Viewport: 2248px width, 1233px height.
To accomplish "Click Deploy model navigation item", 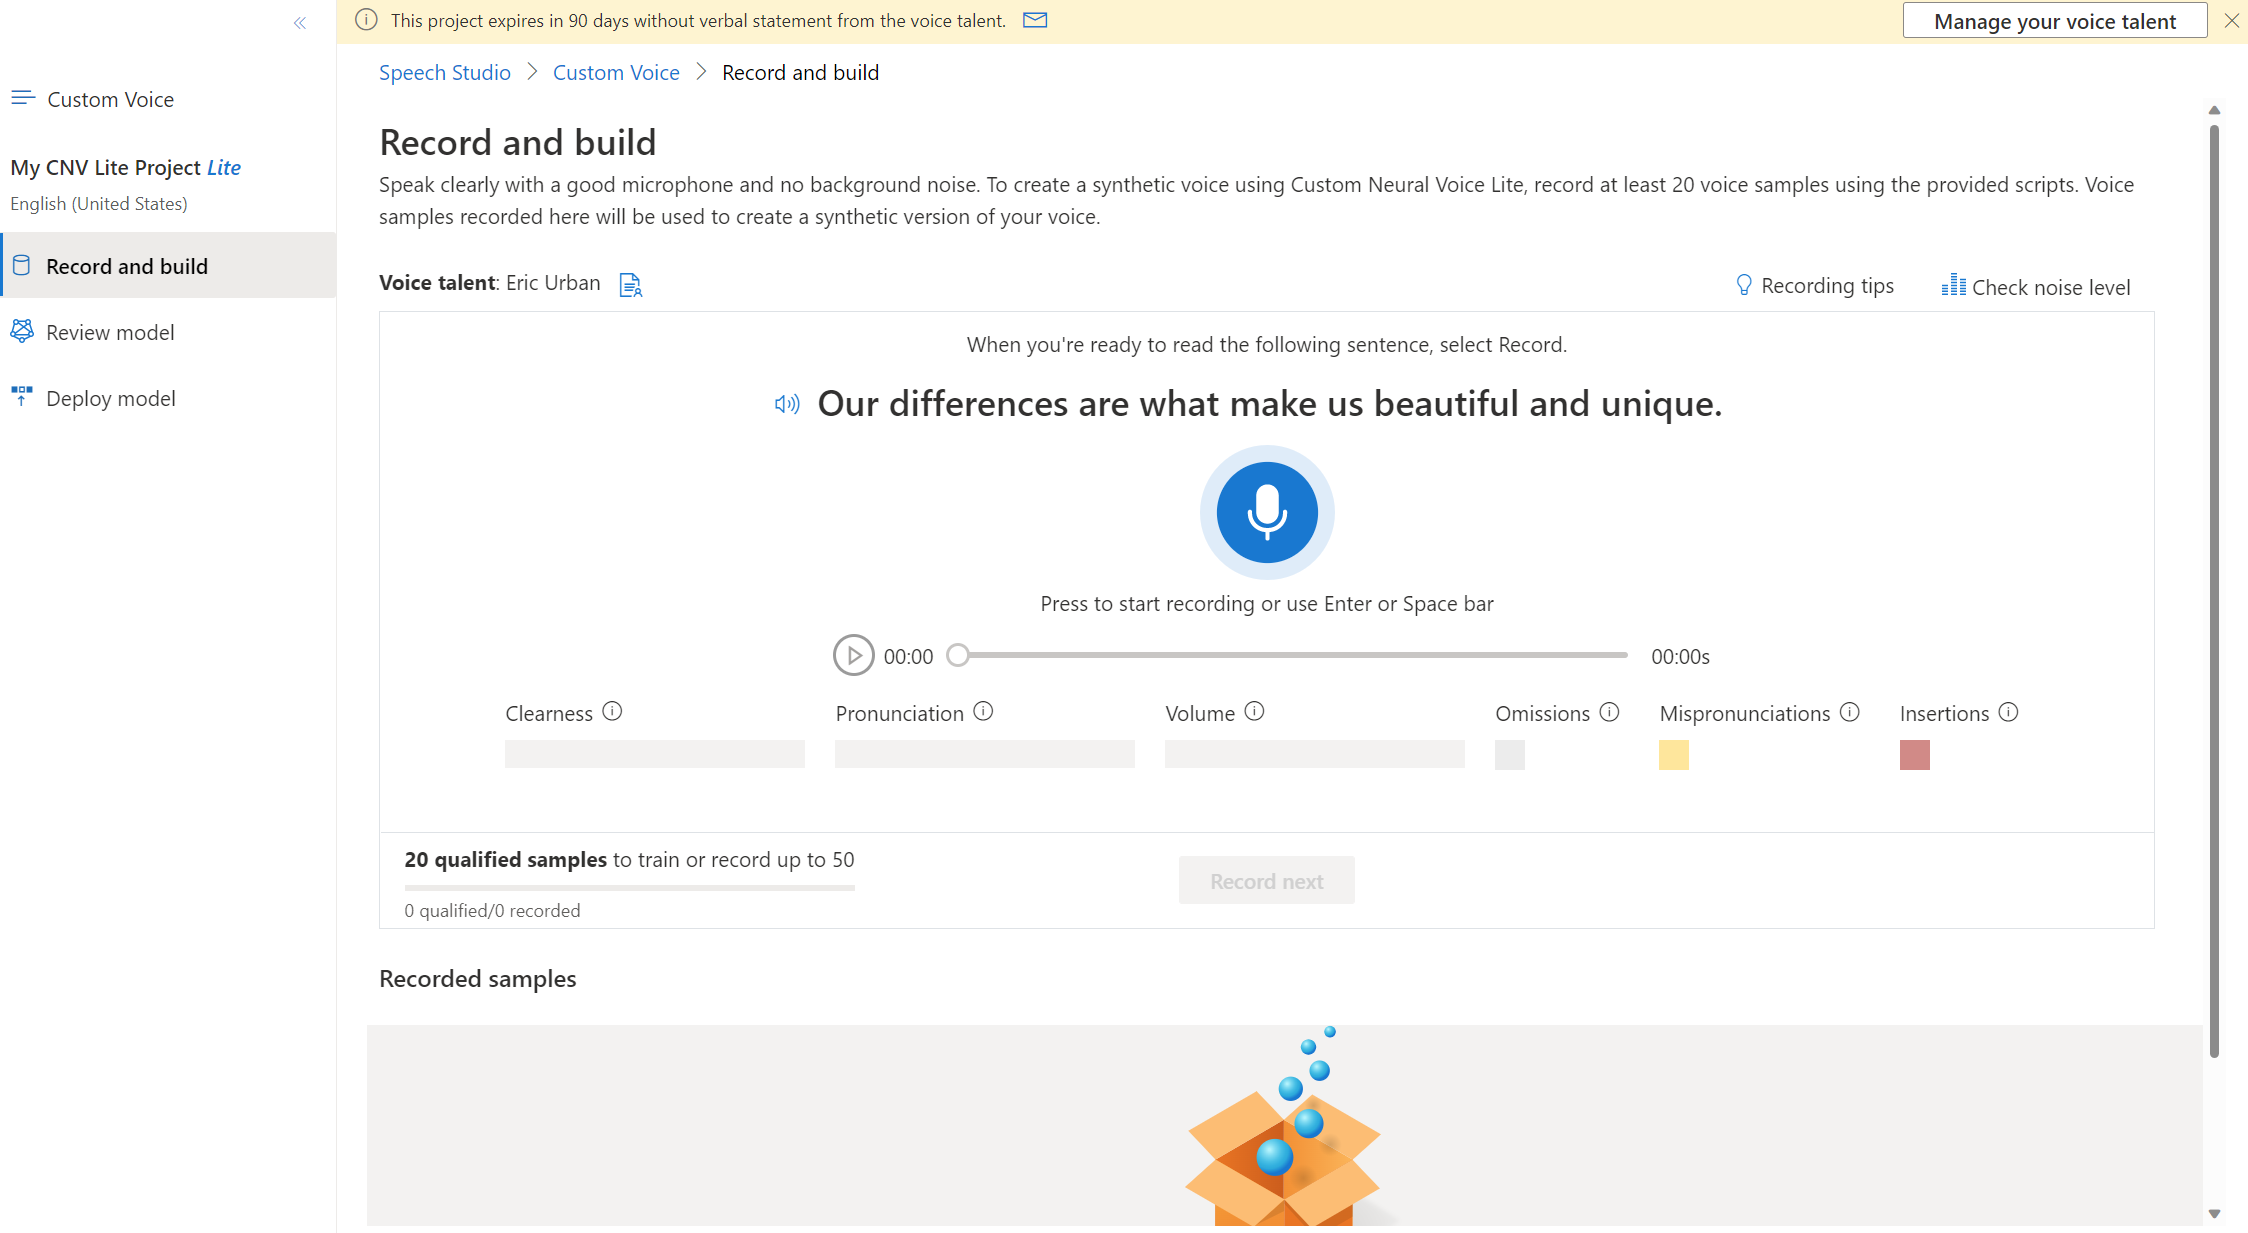I will (111, 396).
